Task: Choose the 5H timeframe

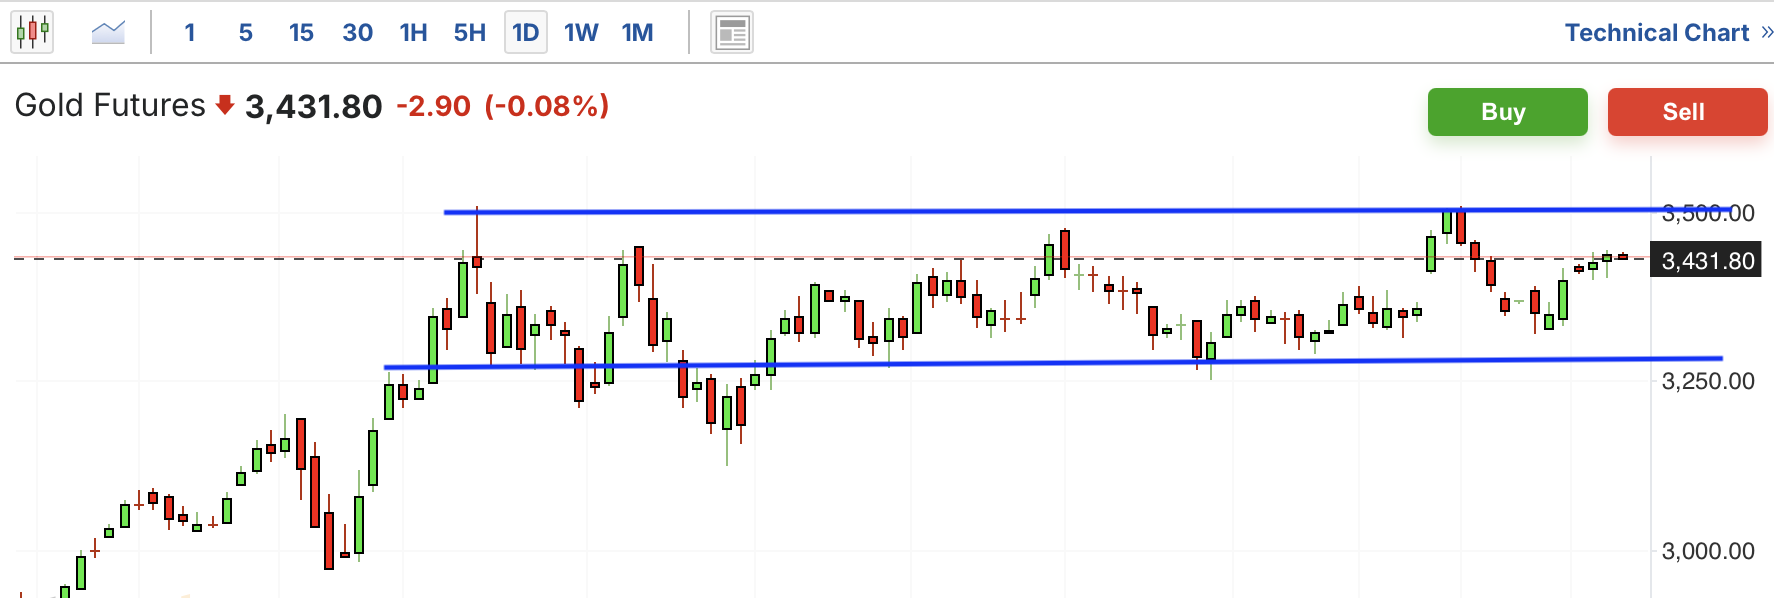Action: [470, 33]
